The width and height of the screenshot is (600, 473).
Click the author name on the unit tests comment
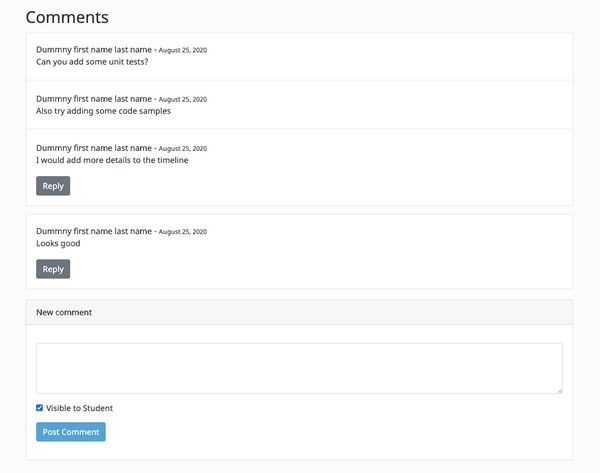coord(93,49)
